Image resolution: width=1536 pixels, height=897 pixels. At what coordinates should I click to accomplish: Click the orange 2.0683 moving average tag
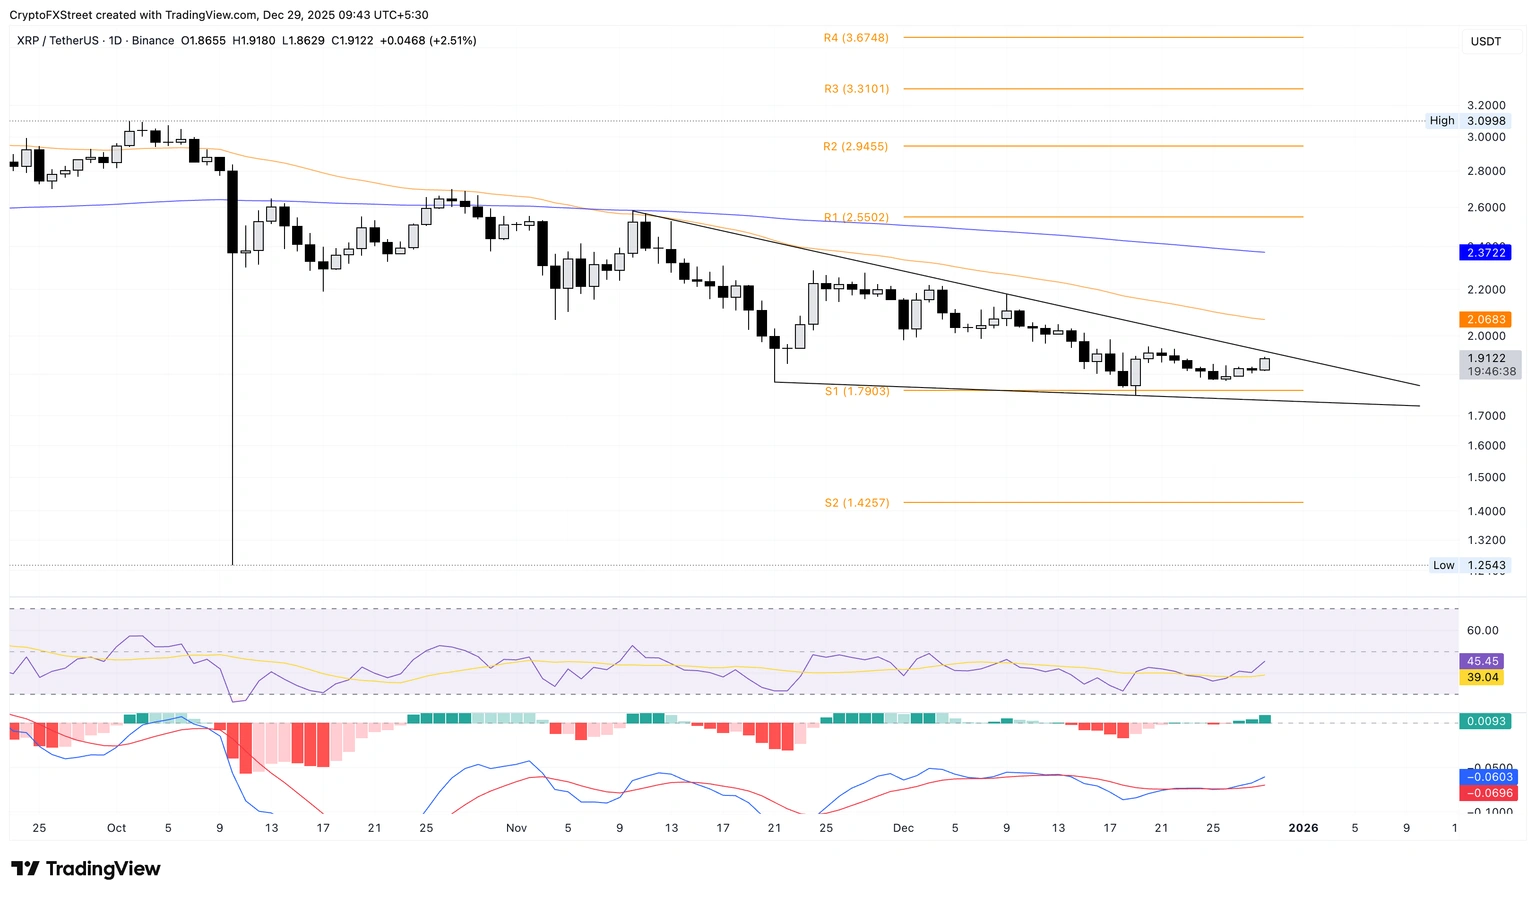pyautogui.click(x=1484, y=320)
